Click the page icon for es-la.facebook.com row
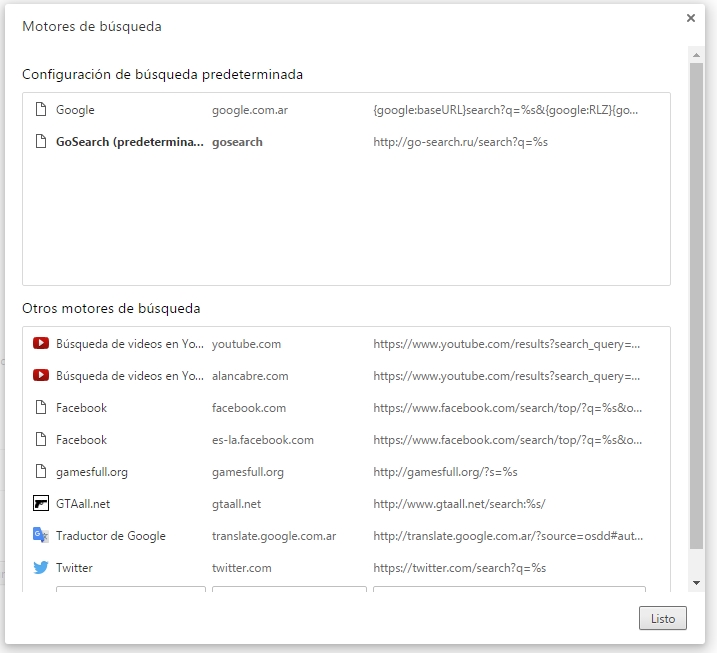717x653 pixels. pyautogui.click(x=41, y=439)
